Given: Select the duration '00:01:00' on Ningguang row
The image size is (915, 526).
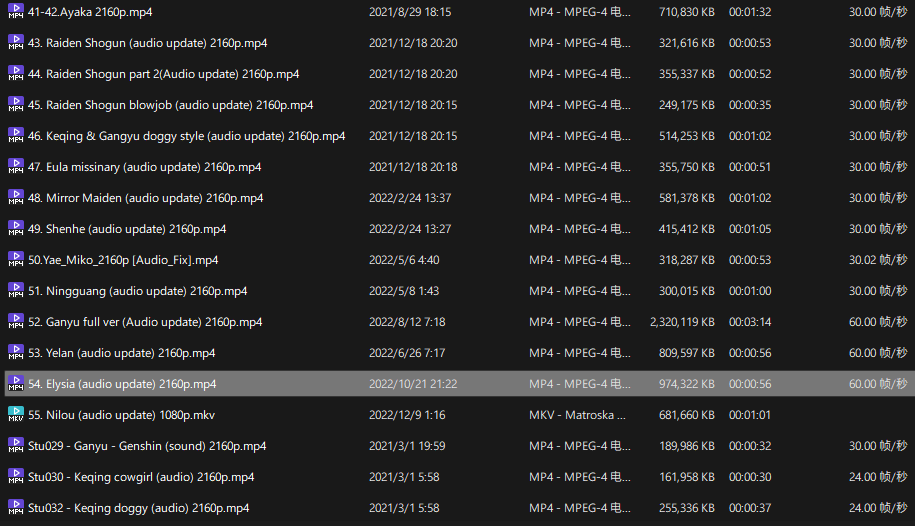Looking at the screenshot, I should click(x=750, y=291).
